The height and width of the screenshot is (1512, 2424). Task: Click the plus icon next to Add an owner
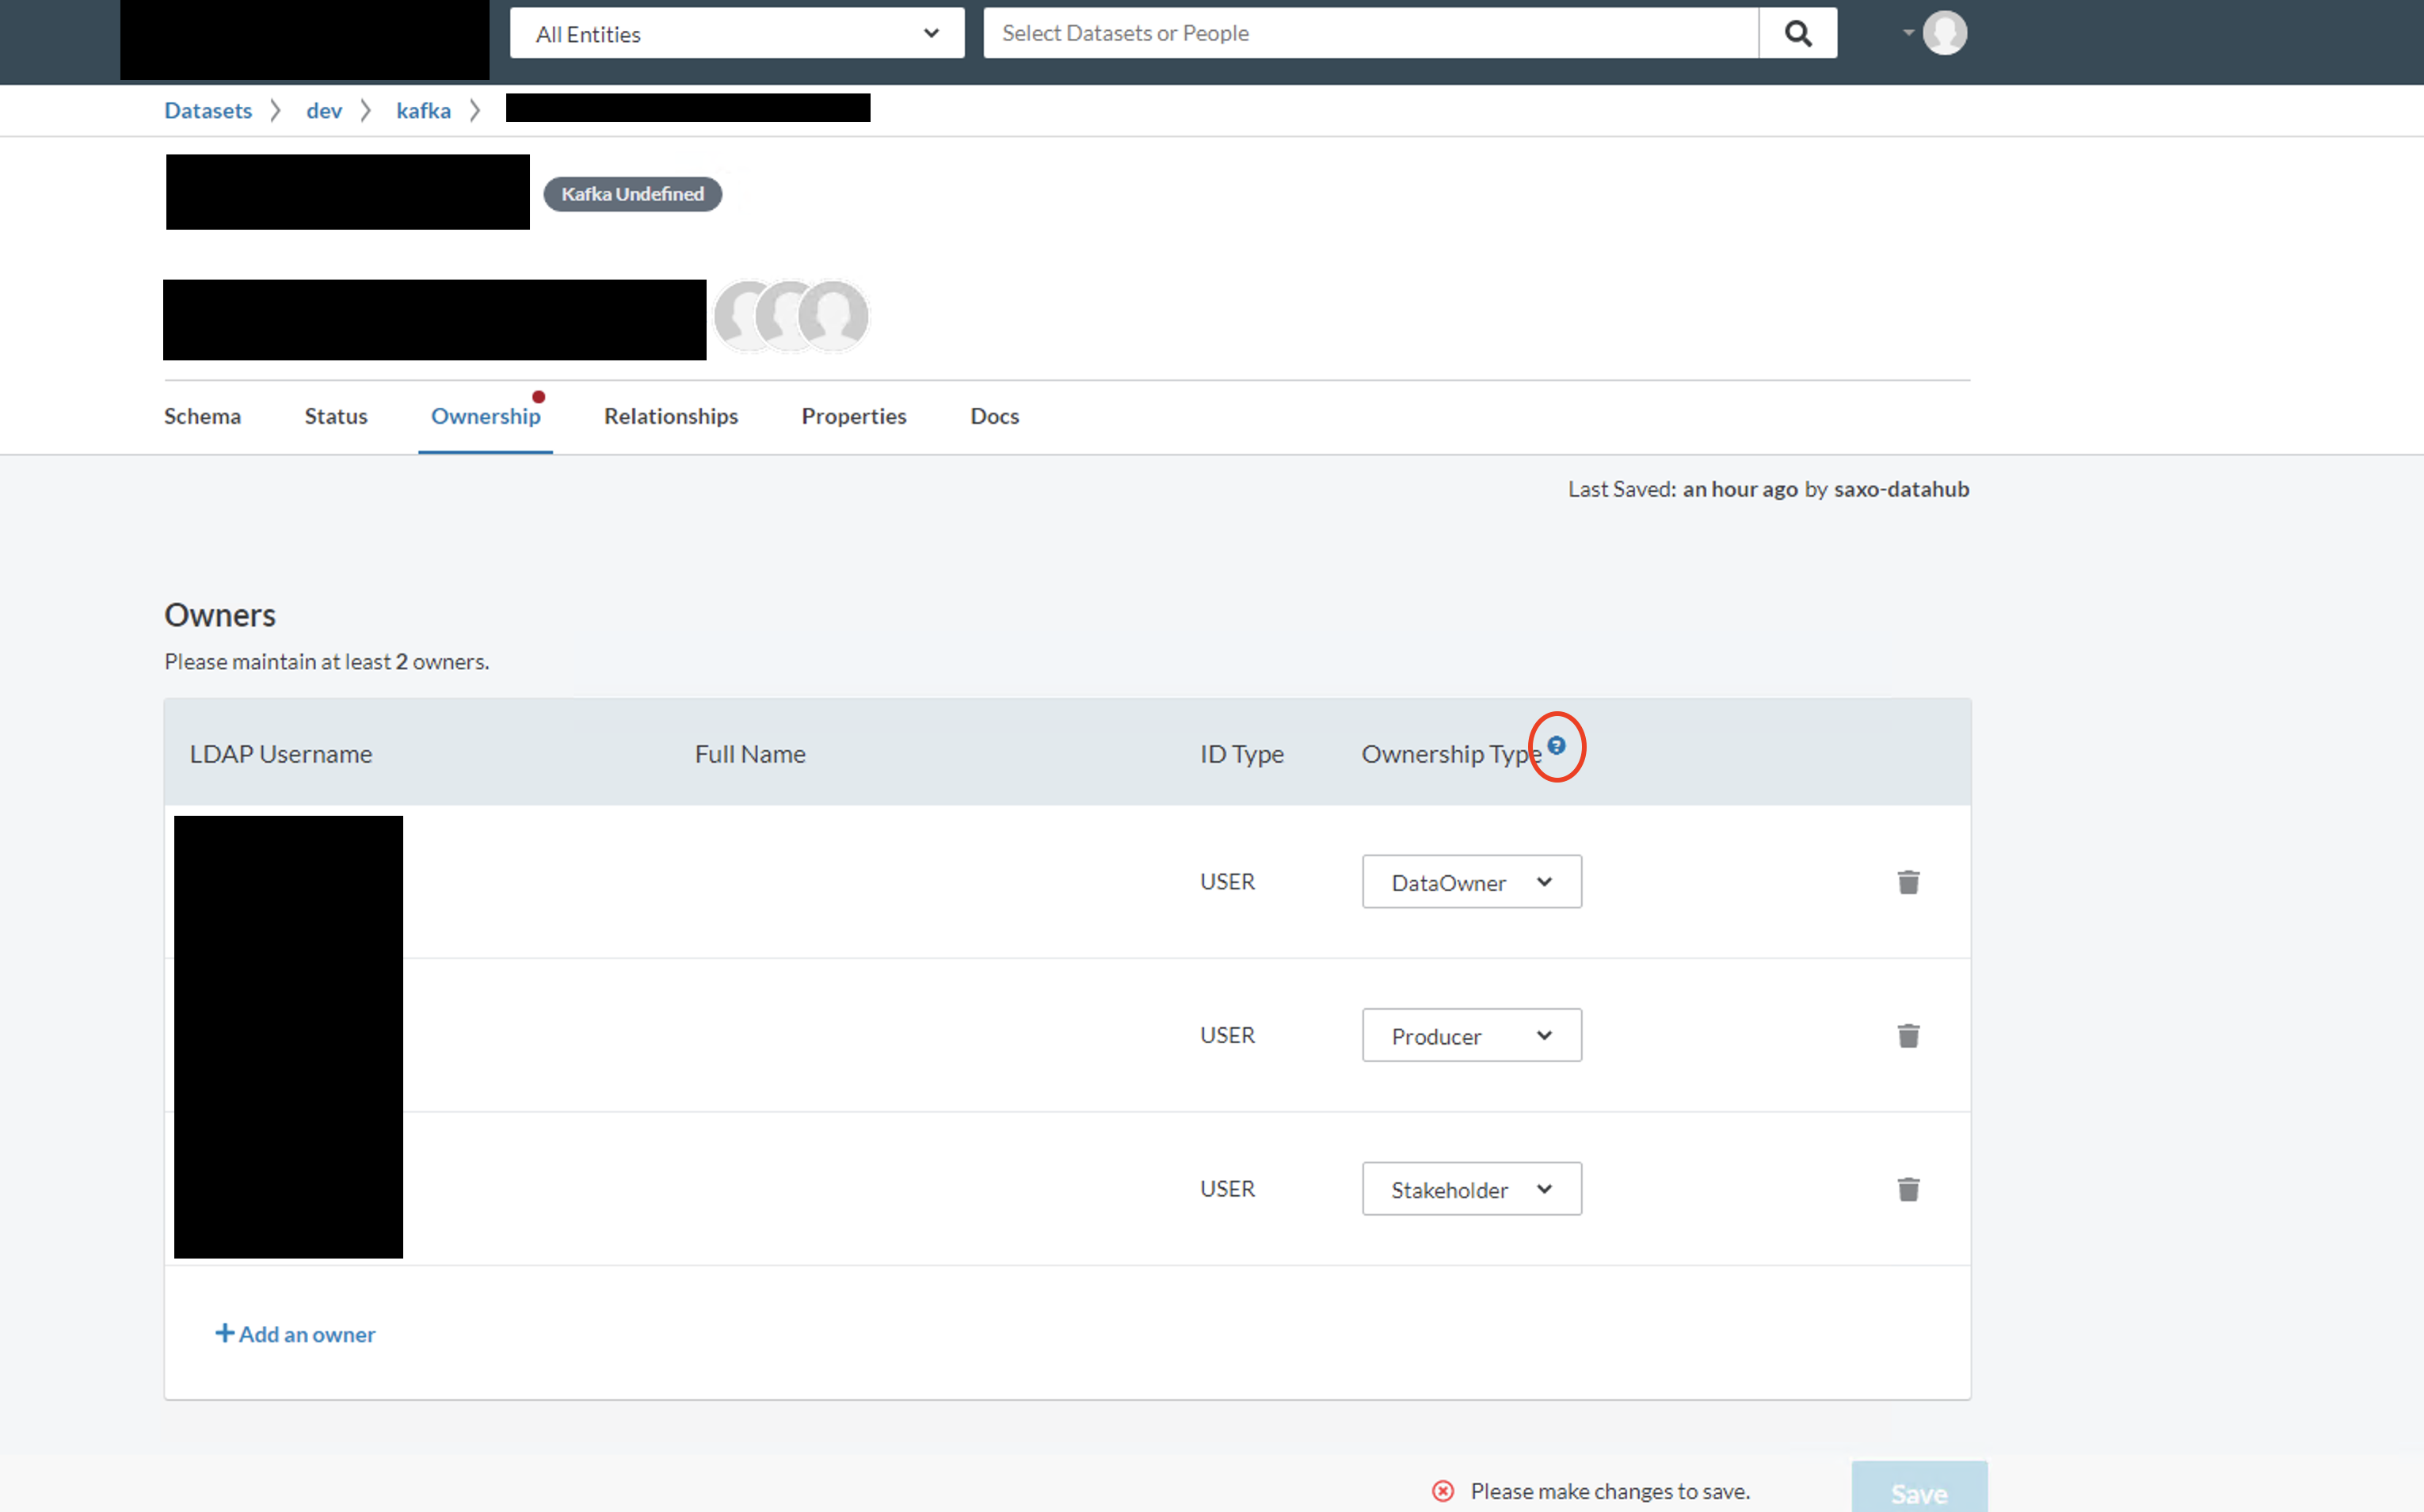tap(224, 1333)
